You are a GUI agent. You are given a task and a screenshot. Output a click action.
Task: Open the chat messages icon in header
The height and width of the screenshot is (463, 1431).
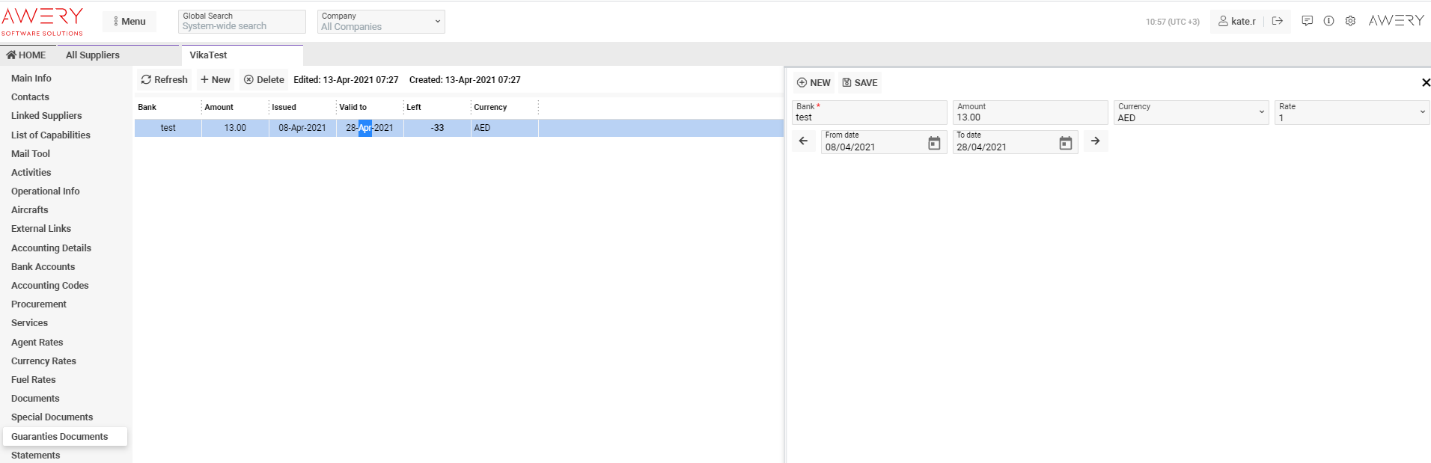[x=1307, y=21]
